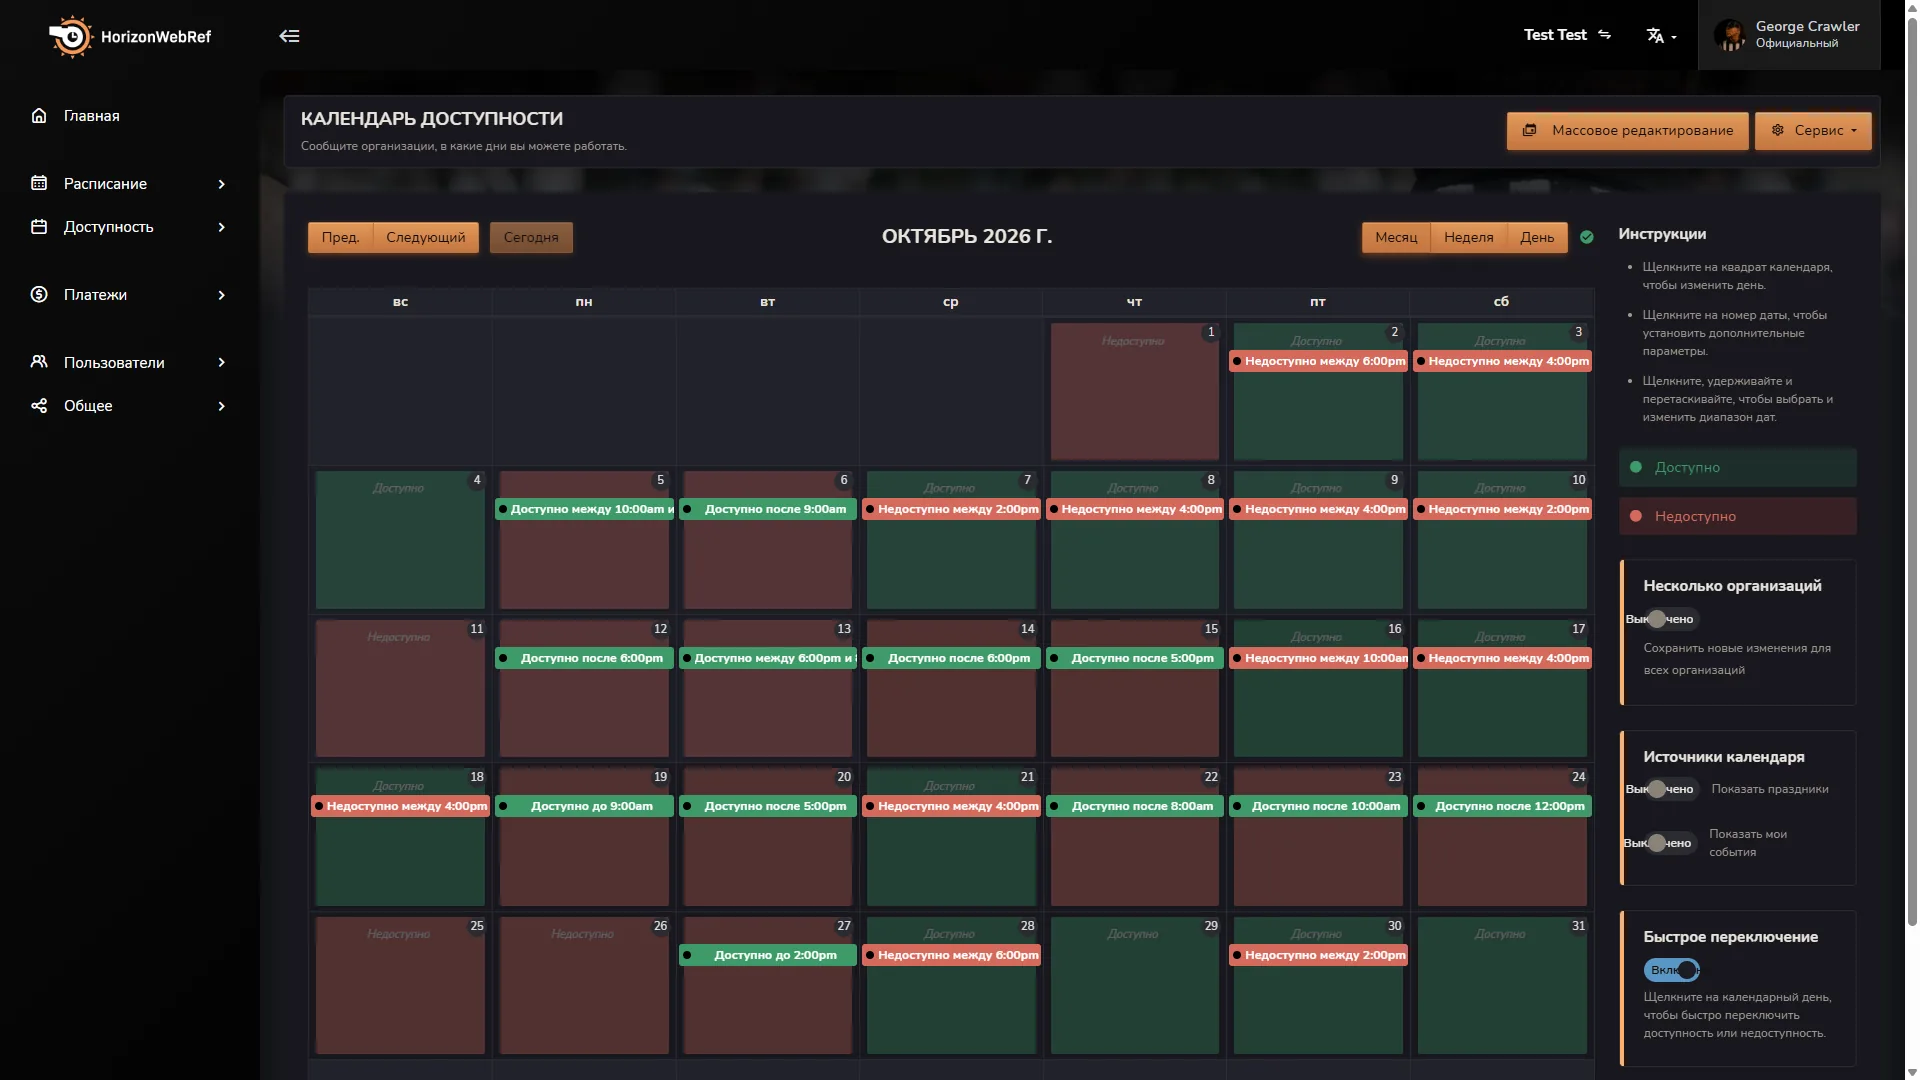1920x1080 pixels.
Task: Switch to the Неделя view
Action: [1468, 237]
